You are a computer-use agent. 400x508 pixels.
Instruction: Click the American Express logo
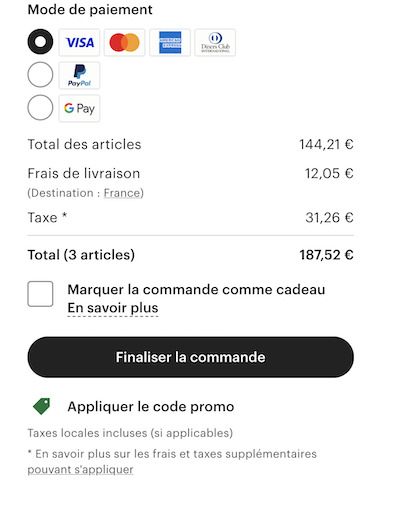170,42
